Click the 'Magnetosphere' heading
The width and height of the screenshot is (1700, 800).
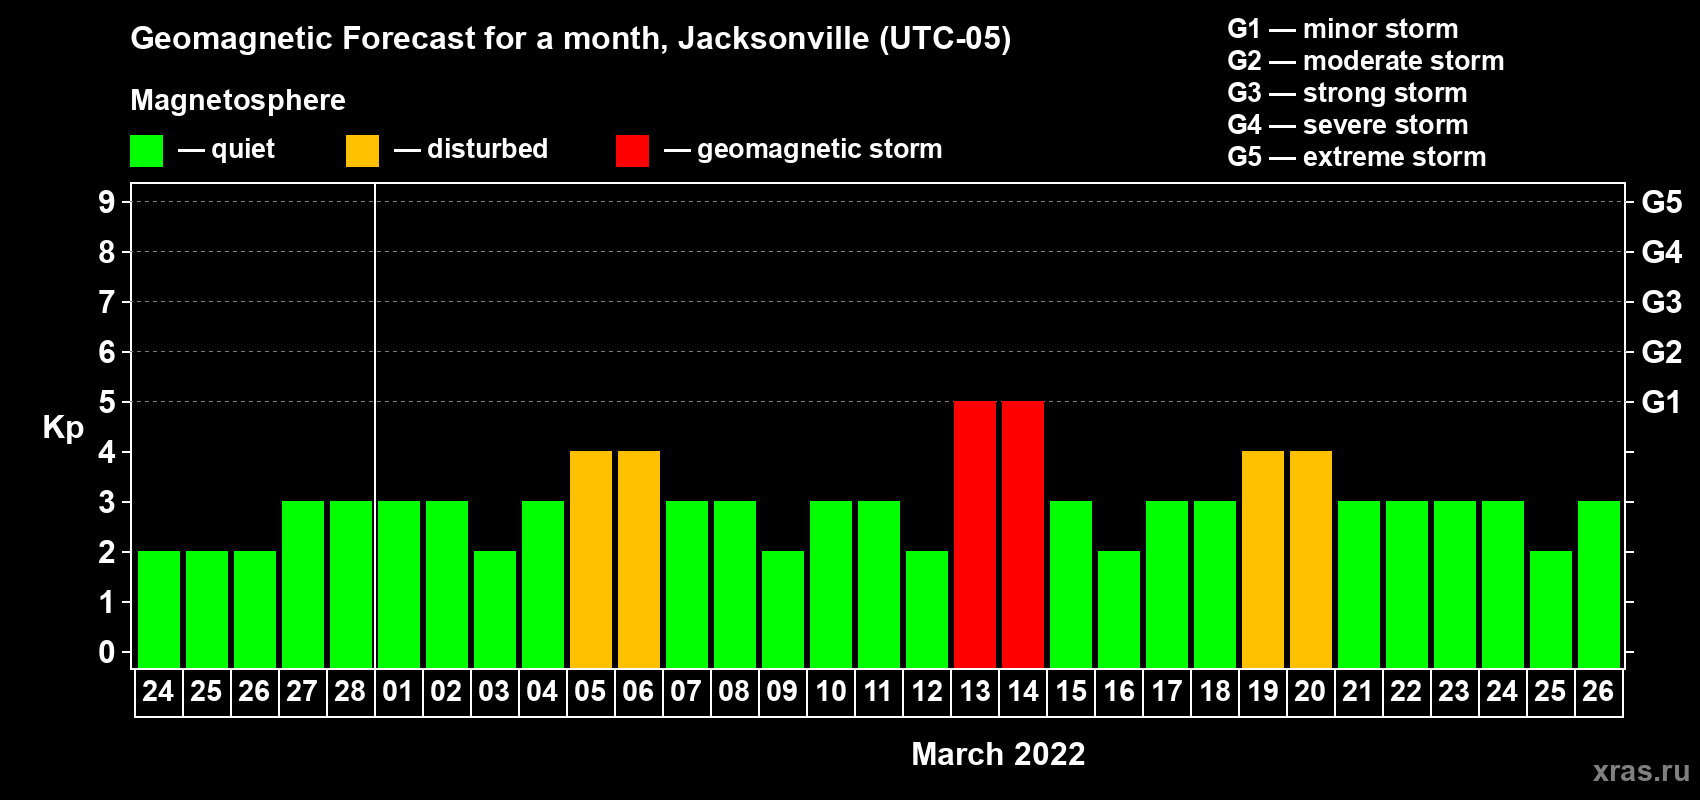click(238, 101)
